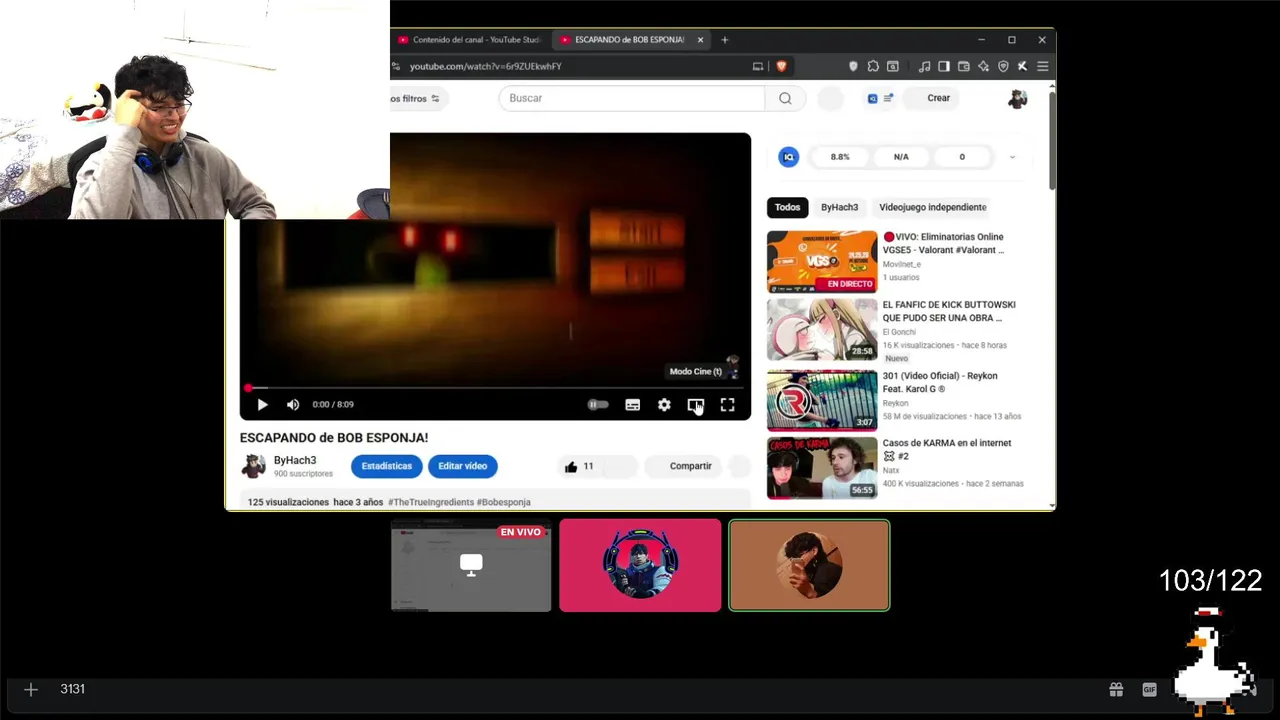
Task: Select the pink gamer avatar participant tile
Action: pyautogui.click(x=640, y=565)
